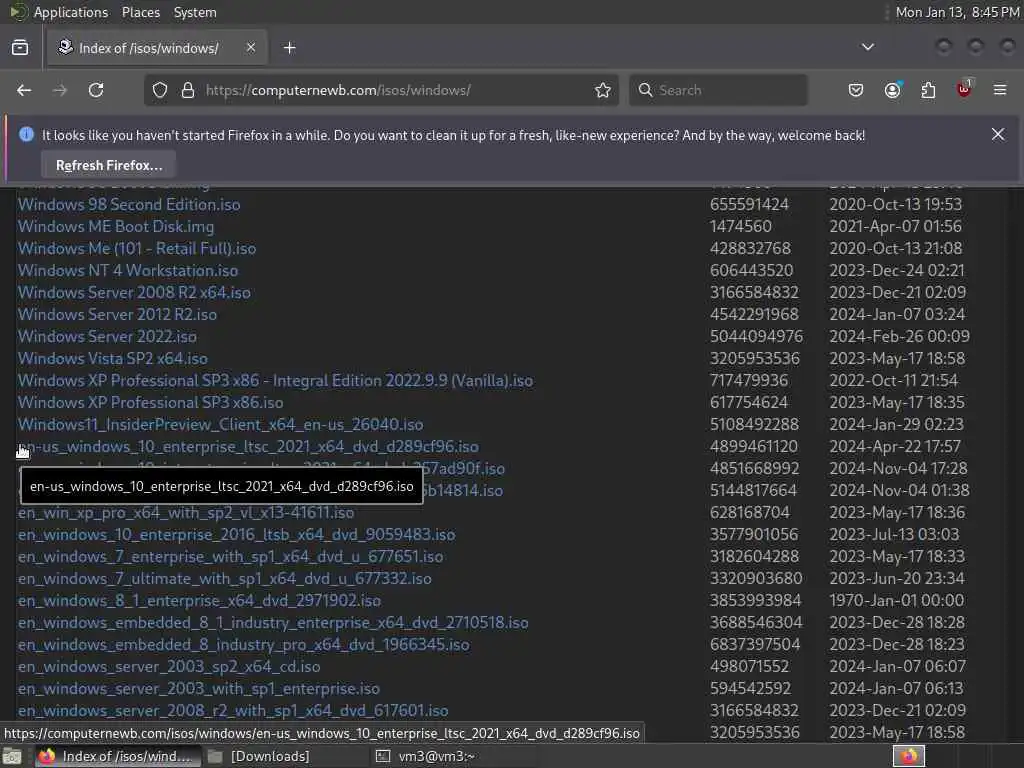
Task: Open en_windows_8_1_enterprise_x64 link
Action: 200,600
